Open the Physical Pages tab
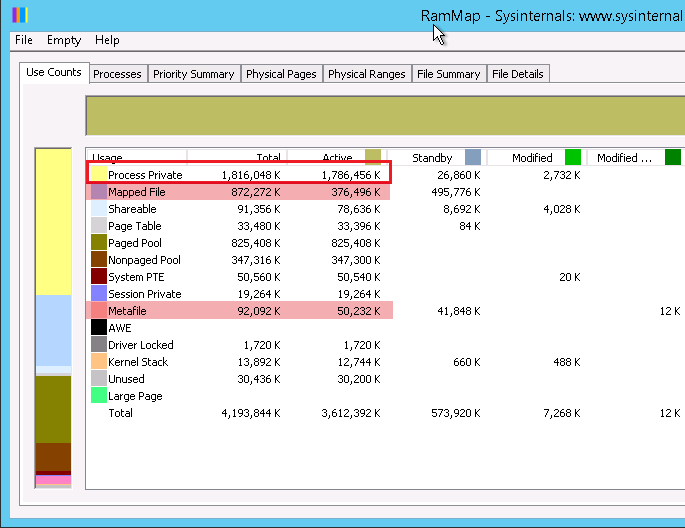 [281, 74]
